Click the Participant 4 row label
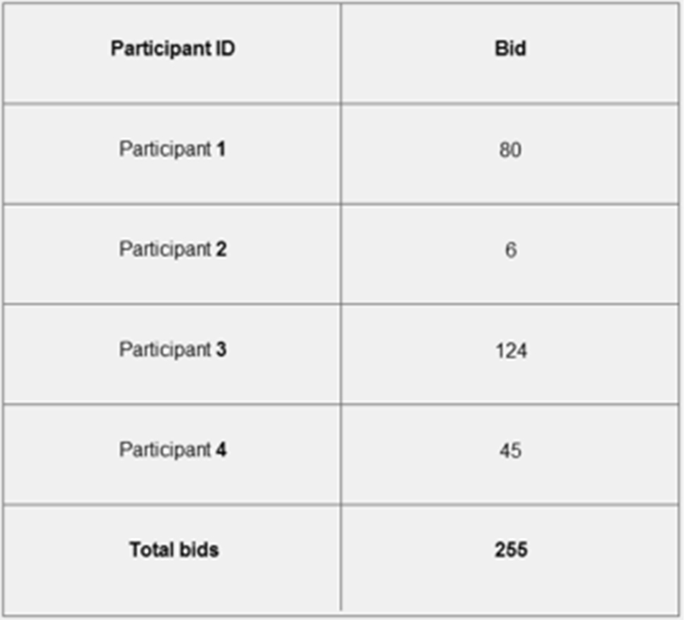The width and height of the screenshot is (685, 620). coord(173,450)
